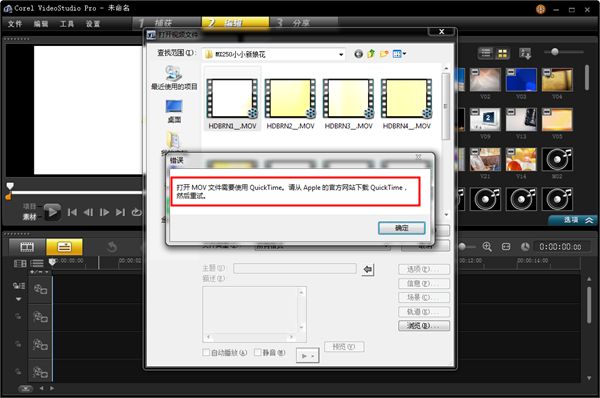
Task: Switch to storyboard view
Action: click(x=27, y=247)
